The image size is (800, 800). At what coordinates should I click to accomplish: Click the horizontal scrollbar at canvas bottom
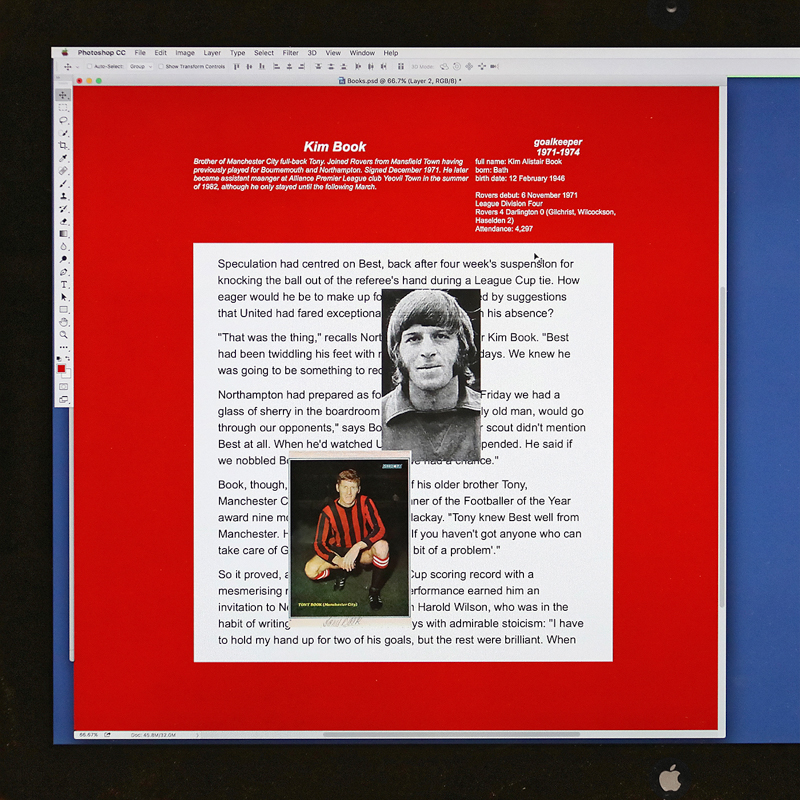(451, 735)
